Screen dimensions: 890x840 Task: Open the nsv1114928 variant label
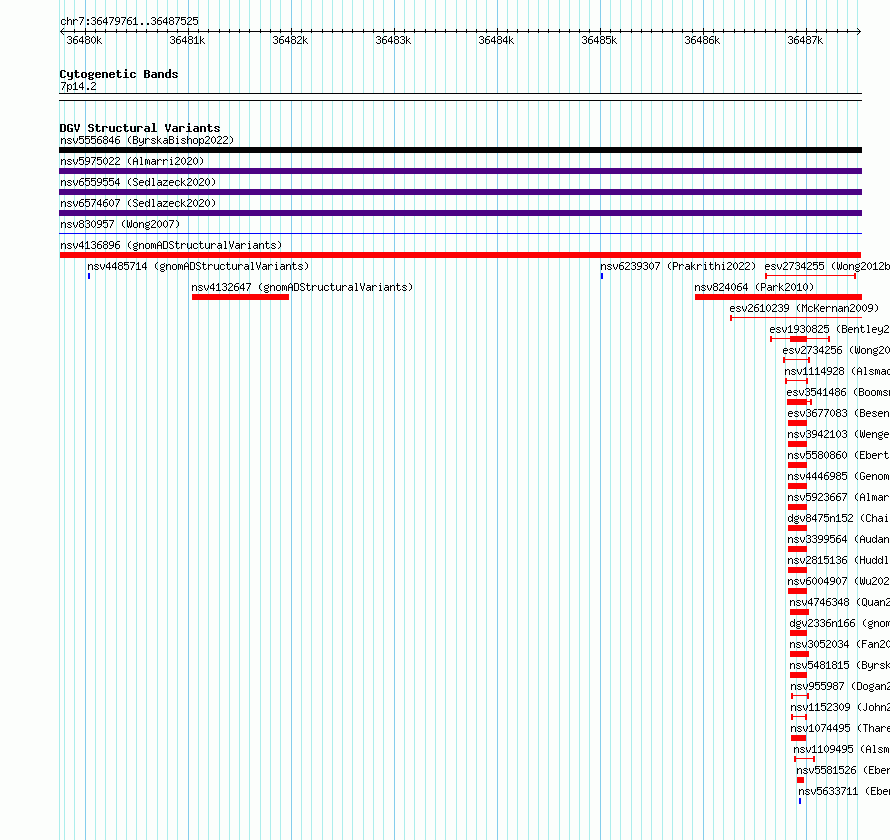click(837, 371)
